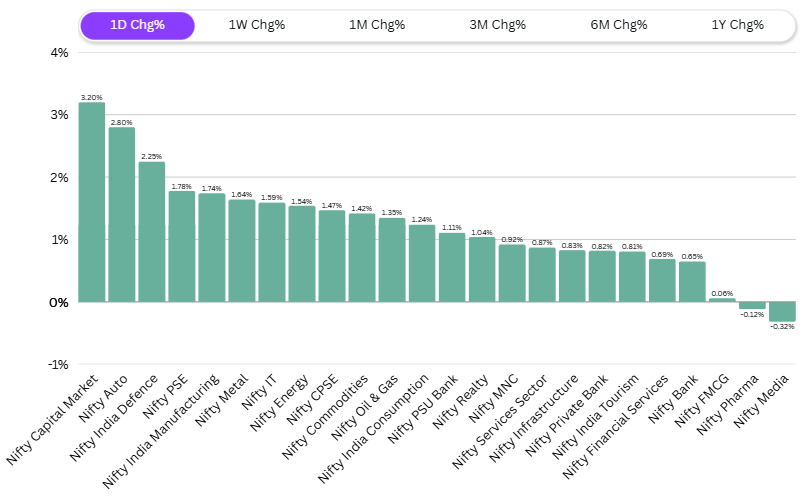Viewport: 808px width, 502px height.
Task: Select the Nifty Oil & Gas bar
Action: pyautogui.click(x=392, y=260)
